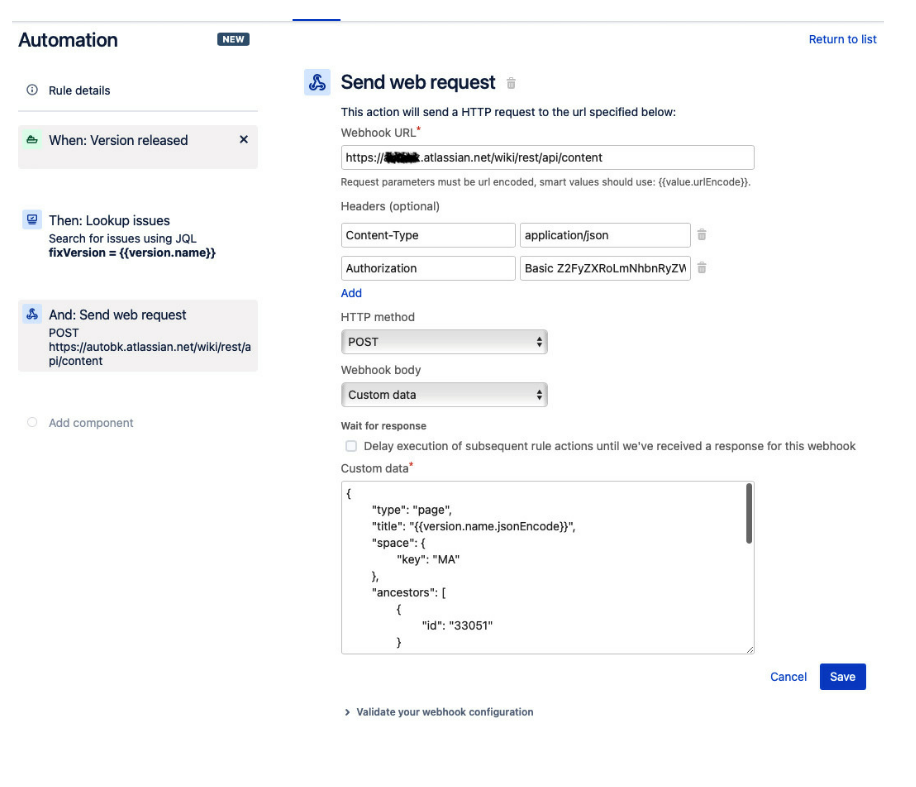Click the Webhook URL input field
The width and height of the screenshot is (916, 787).
547,157
